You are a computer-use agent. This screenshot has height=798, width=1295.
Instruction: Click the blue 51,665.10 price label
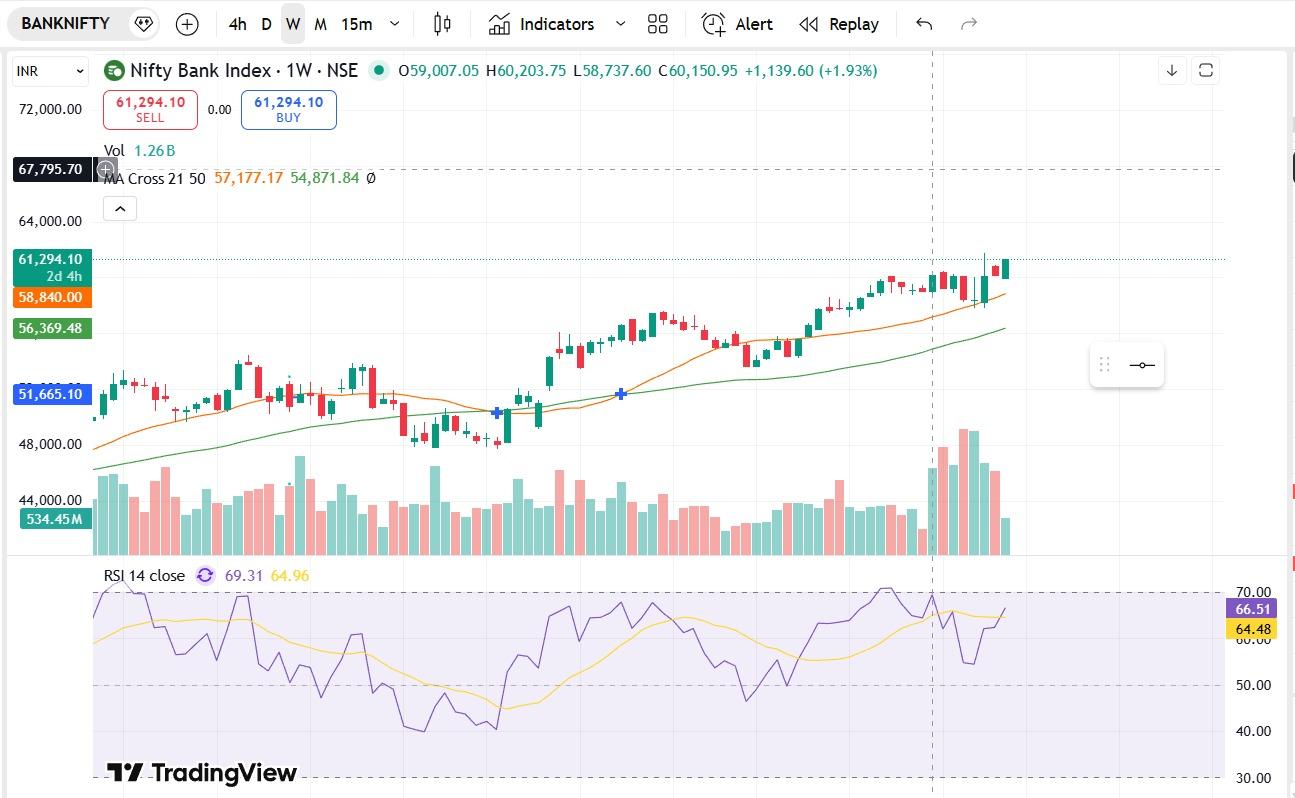(x=50, y=394)
